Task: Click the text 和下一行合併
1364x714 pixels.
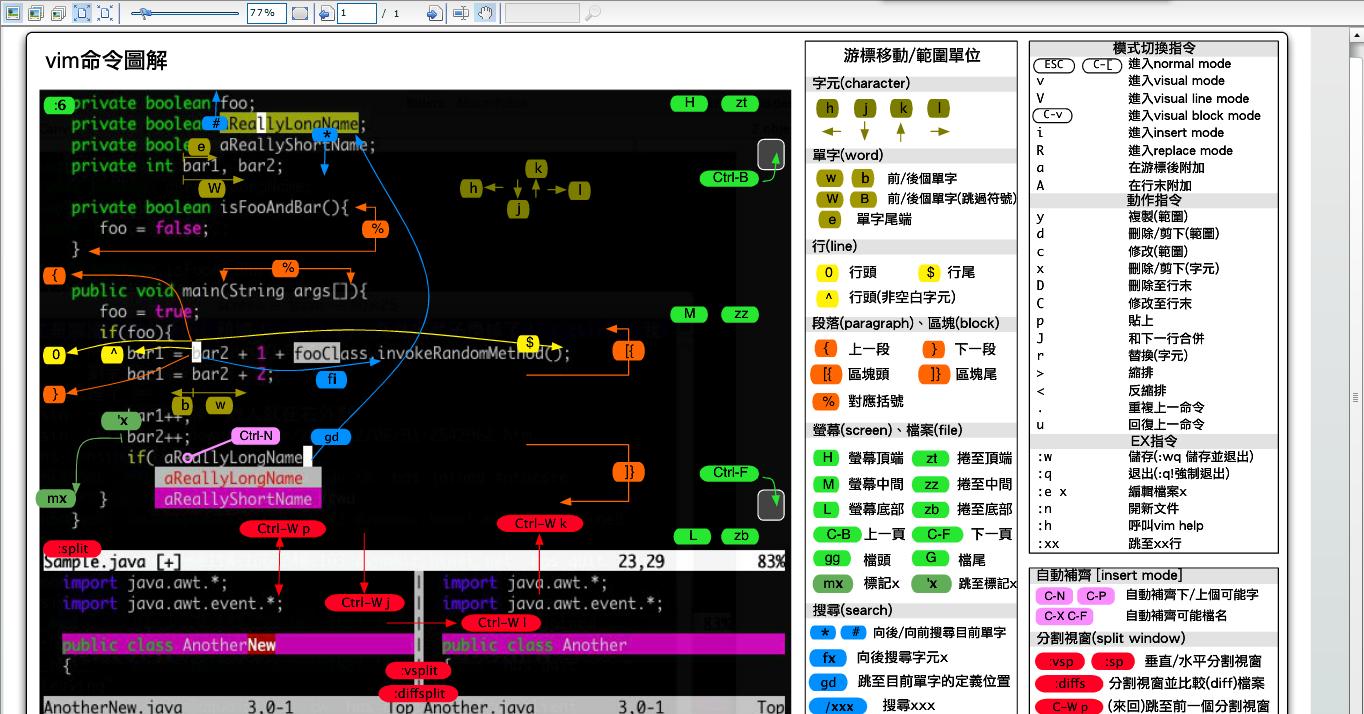Action: point(1166,338)
